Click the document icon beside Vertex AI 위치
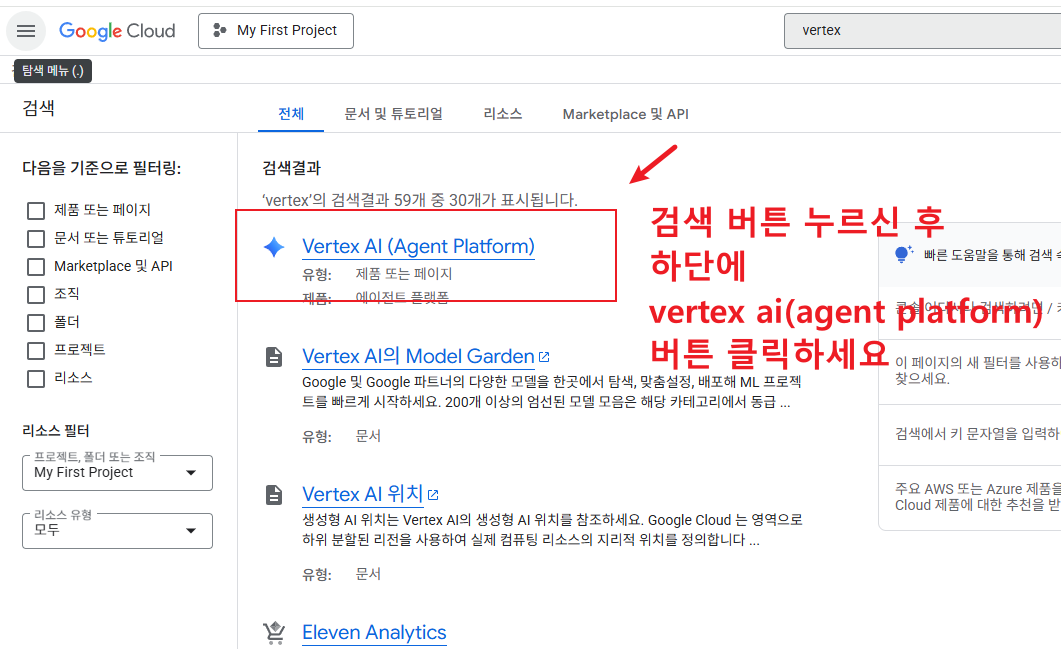Image resolution: width=1061 pixels, height=649 pixels. [274, 495]
